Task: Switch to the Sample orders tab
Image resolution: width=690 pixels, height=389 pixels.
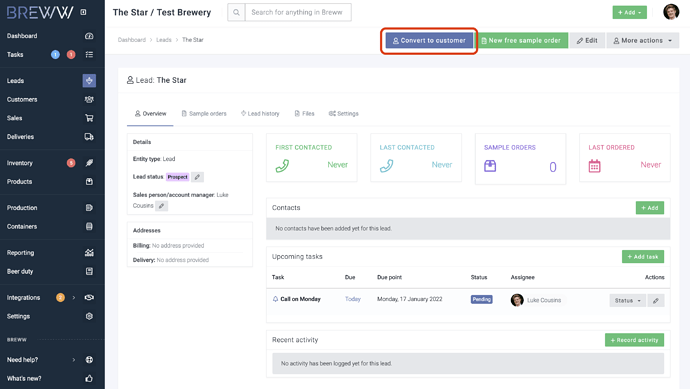Action: pos(204,114)
